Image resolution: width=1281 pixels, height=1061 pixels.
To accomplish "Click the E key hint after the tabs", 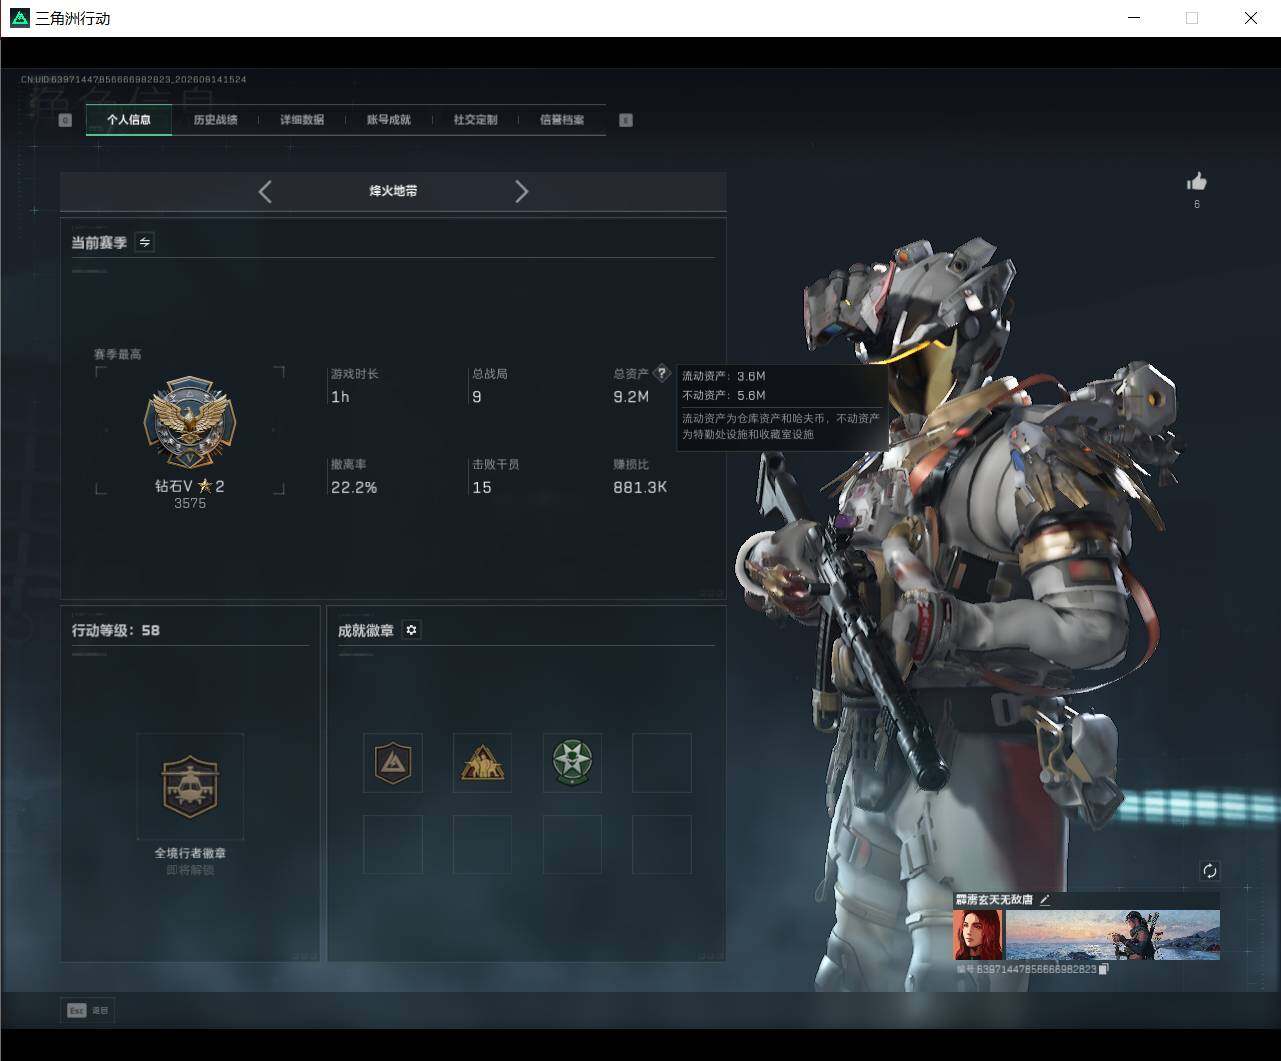I will [x=626, y=120].
